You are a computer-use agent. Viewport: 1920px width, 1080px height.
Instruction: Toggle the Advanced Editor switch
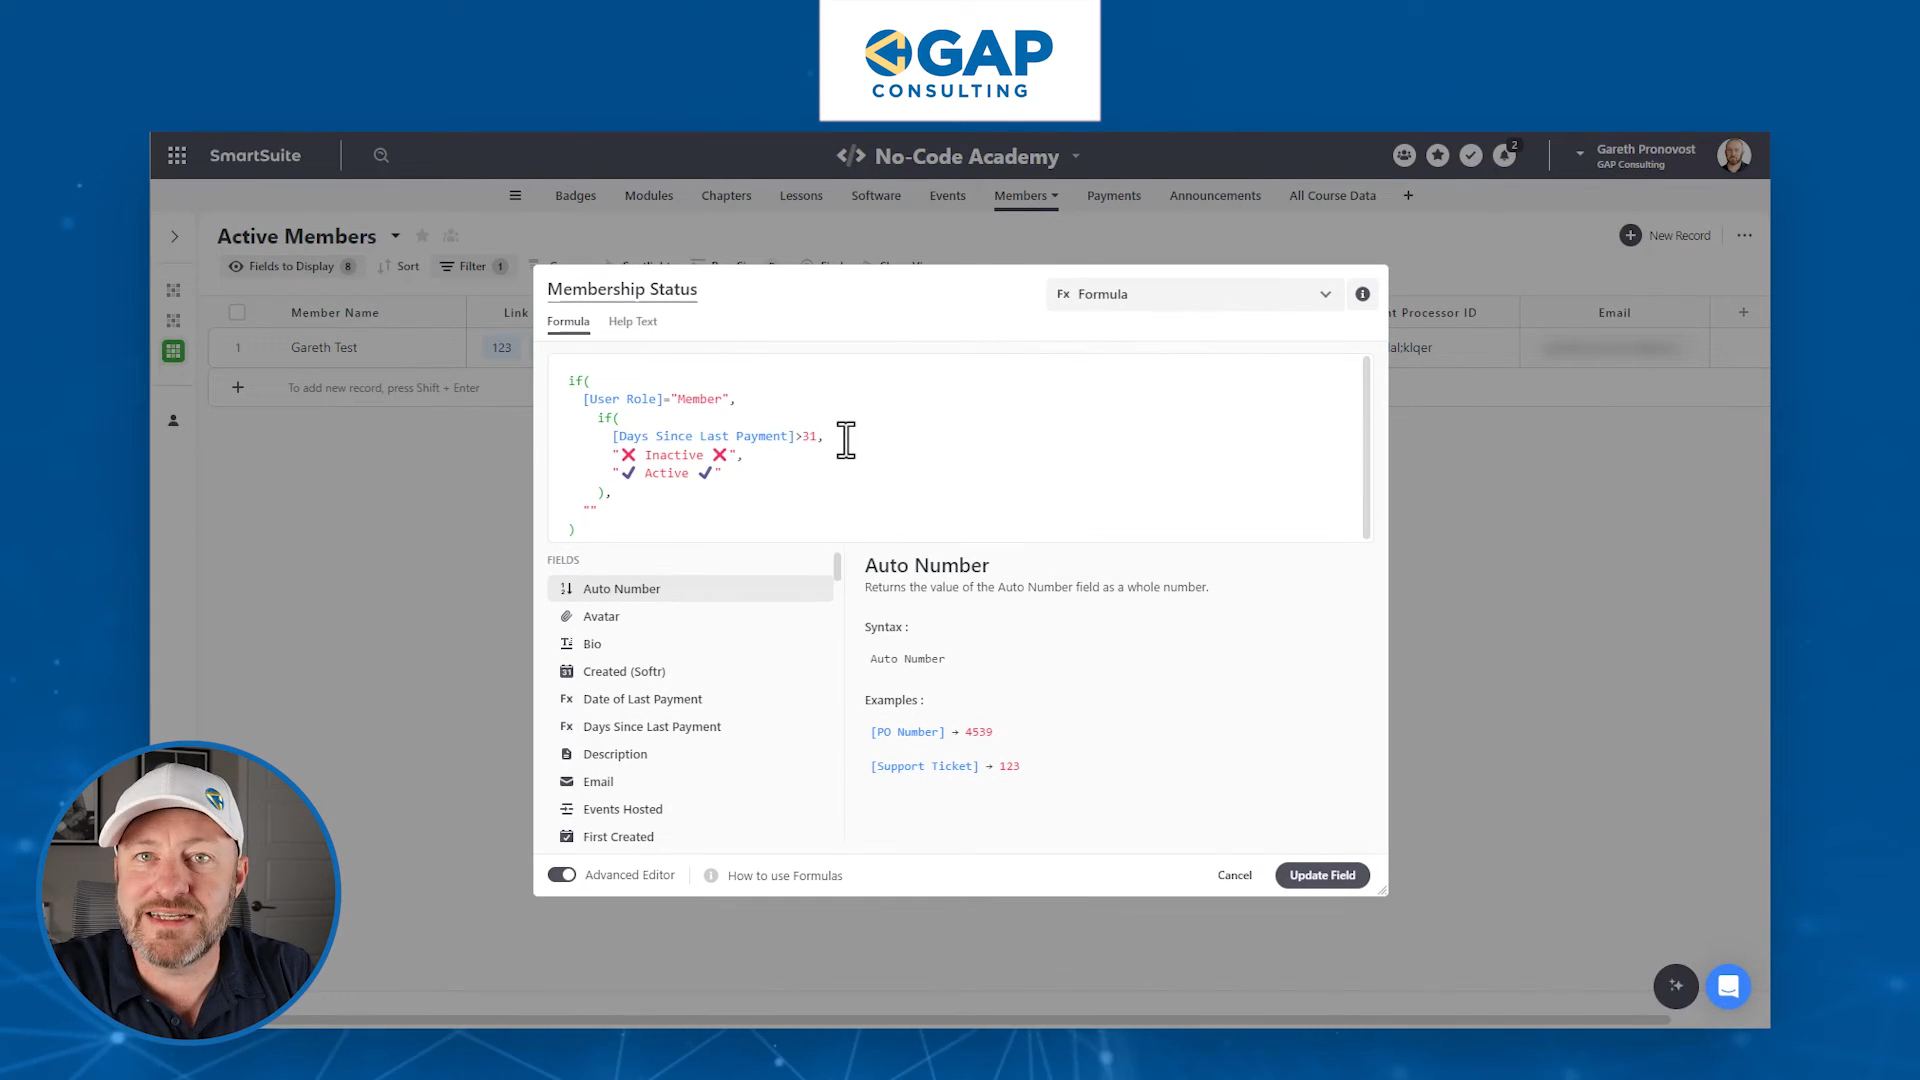pos(562,874)
